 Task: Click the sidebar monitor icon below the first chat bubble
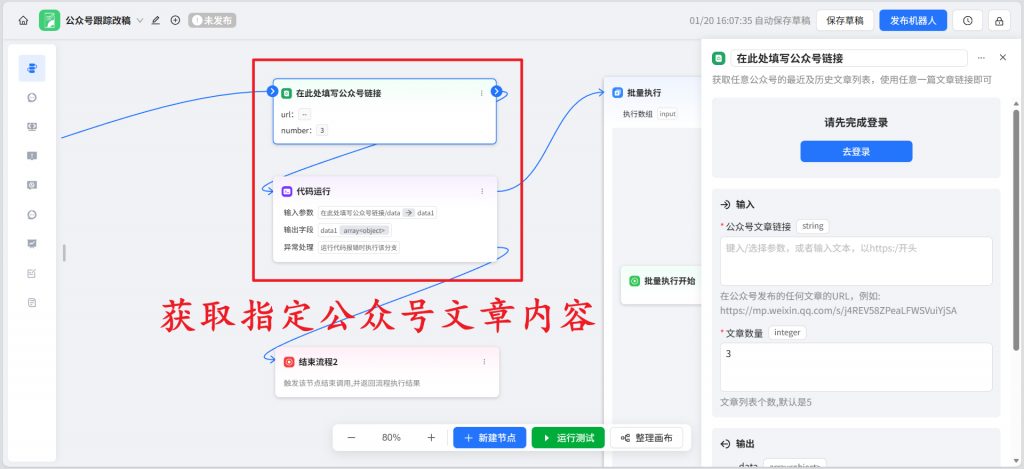(32, 127)
